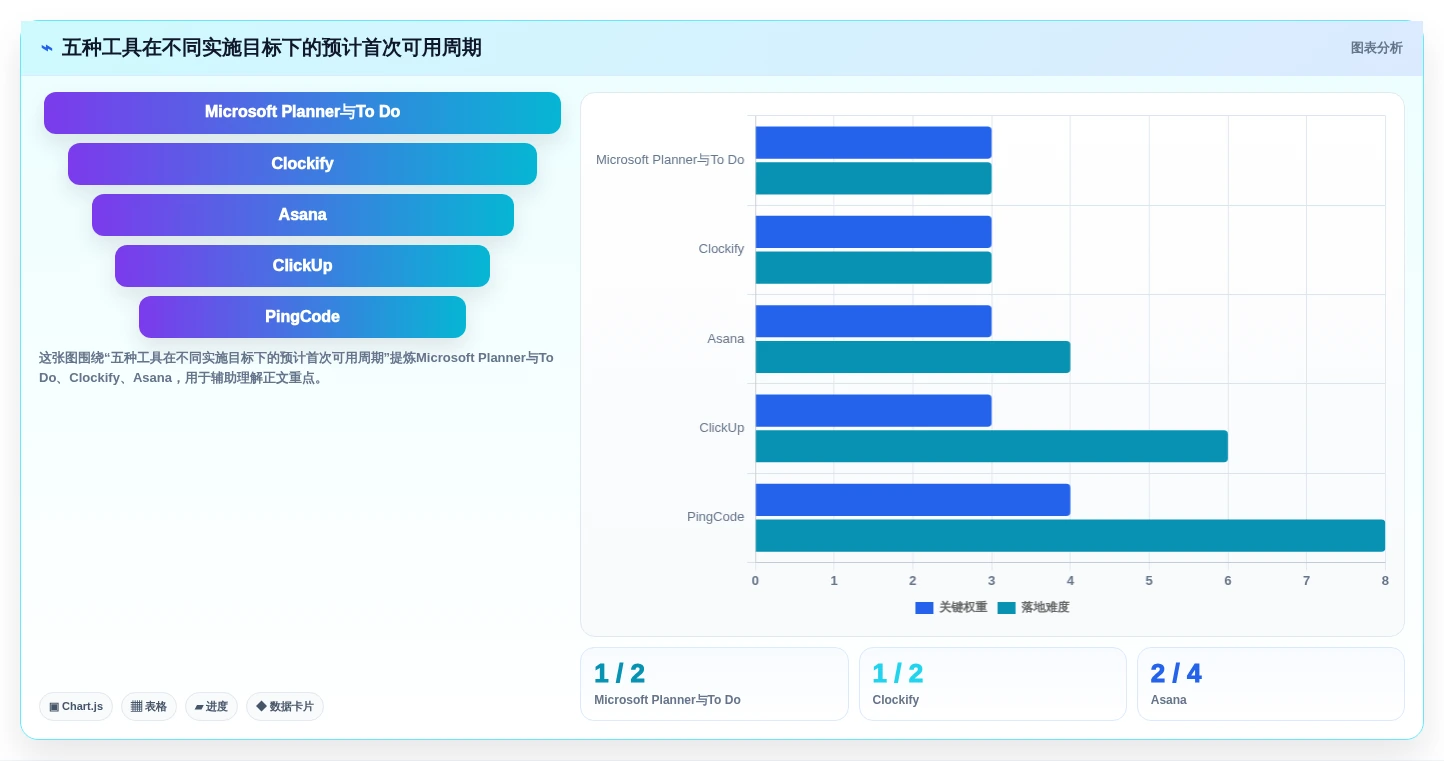Select the PingCode funnel bar
Image resolution: width=1444 pixels, height=761 pixels.
click(x=302, y=317)
